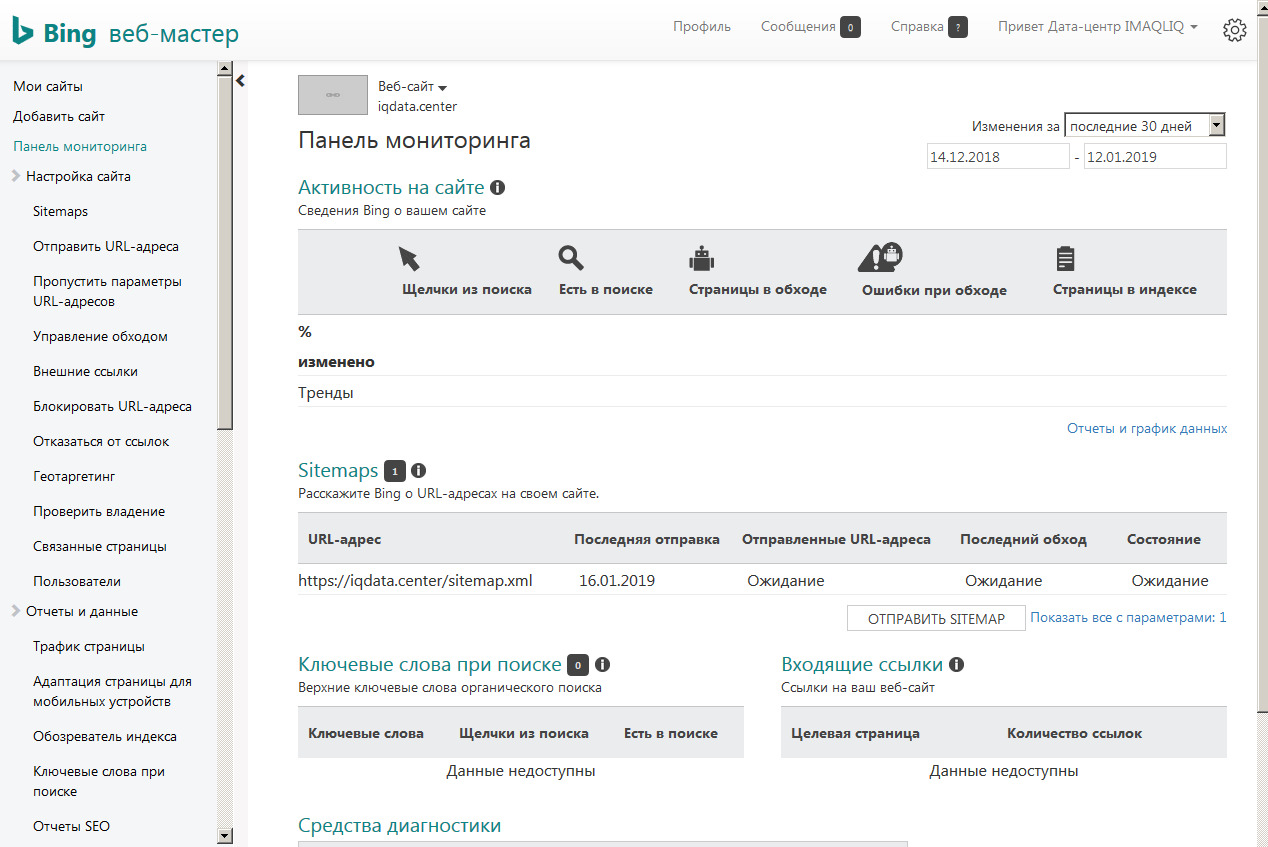Open Профиль in top navigation
This screenshot has width=1268, height=847.
coord(702,27)
